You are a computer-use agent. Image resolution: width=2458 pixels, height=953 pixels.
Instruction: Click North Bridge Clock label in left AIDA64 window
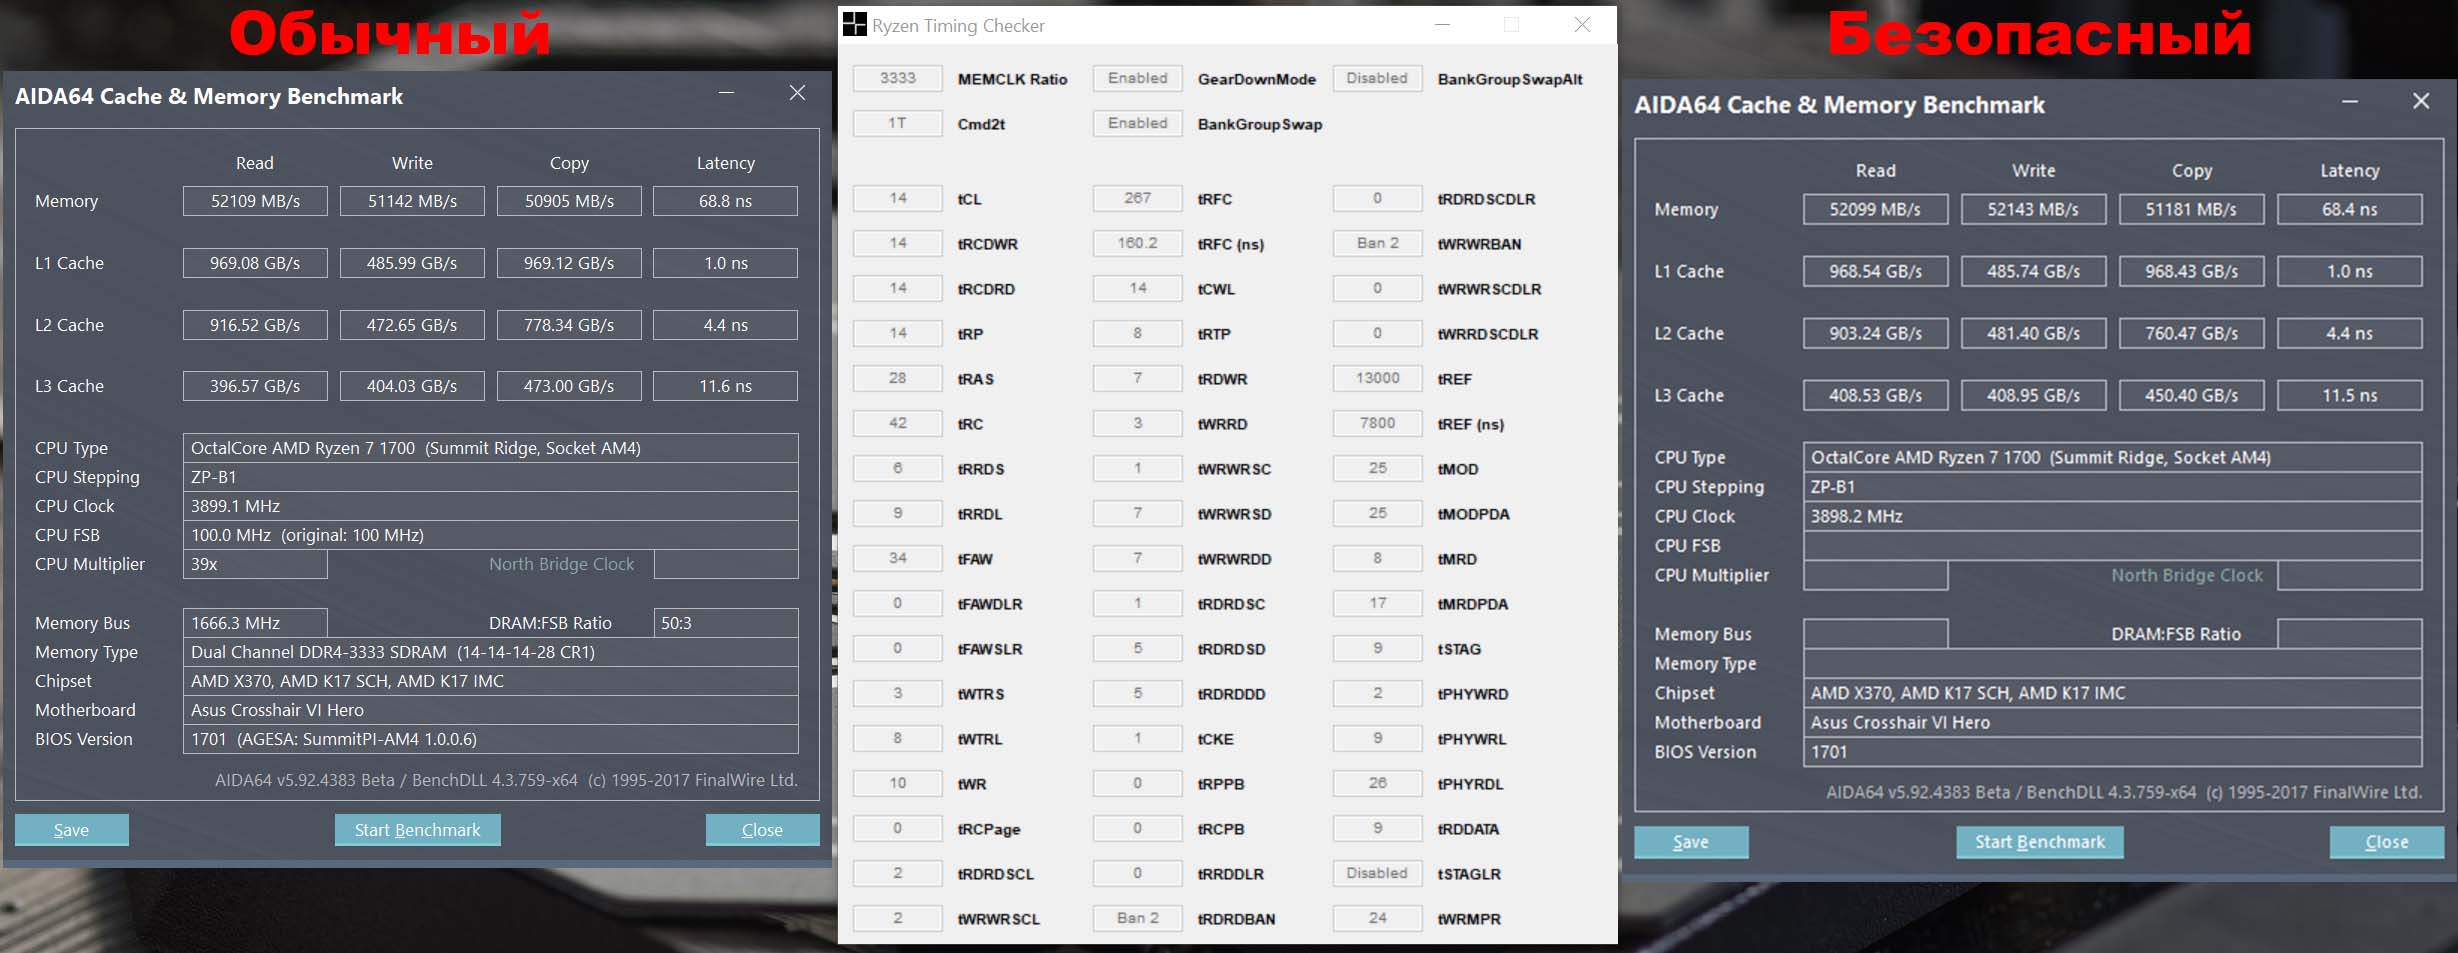pyautogui.click(x=561, y=564)
